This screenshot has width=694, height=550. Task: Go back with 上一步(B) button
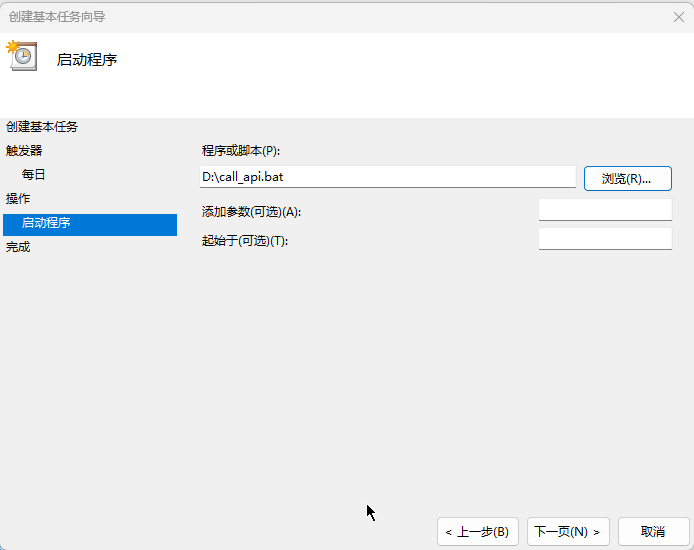(478, 531)
